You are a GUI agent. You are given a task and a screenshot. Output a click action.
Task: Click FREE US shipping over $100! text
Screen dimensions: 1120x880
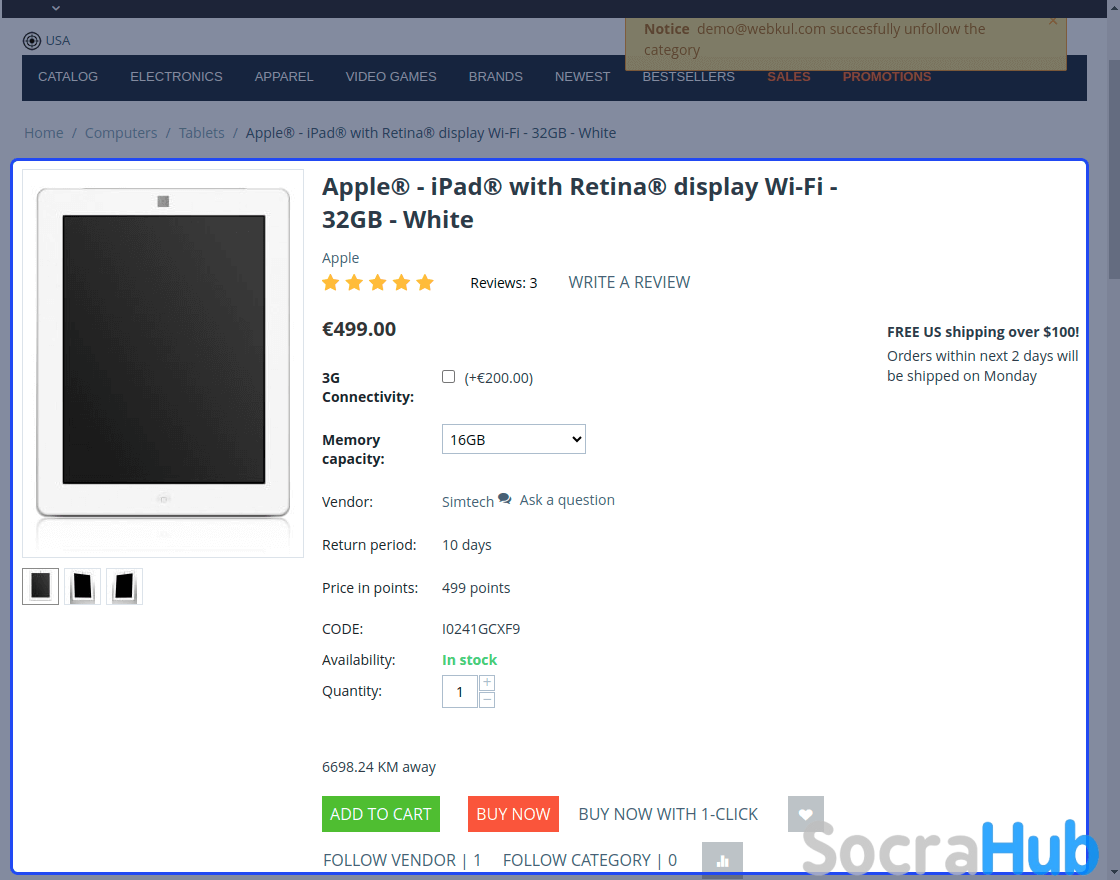pyautogui.click(x=983, y=332)
